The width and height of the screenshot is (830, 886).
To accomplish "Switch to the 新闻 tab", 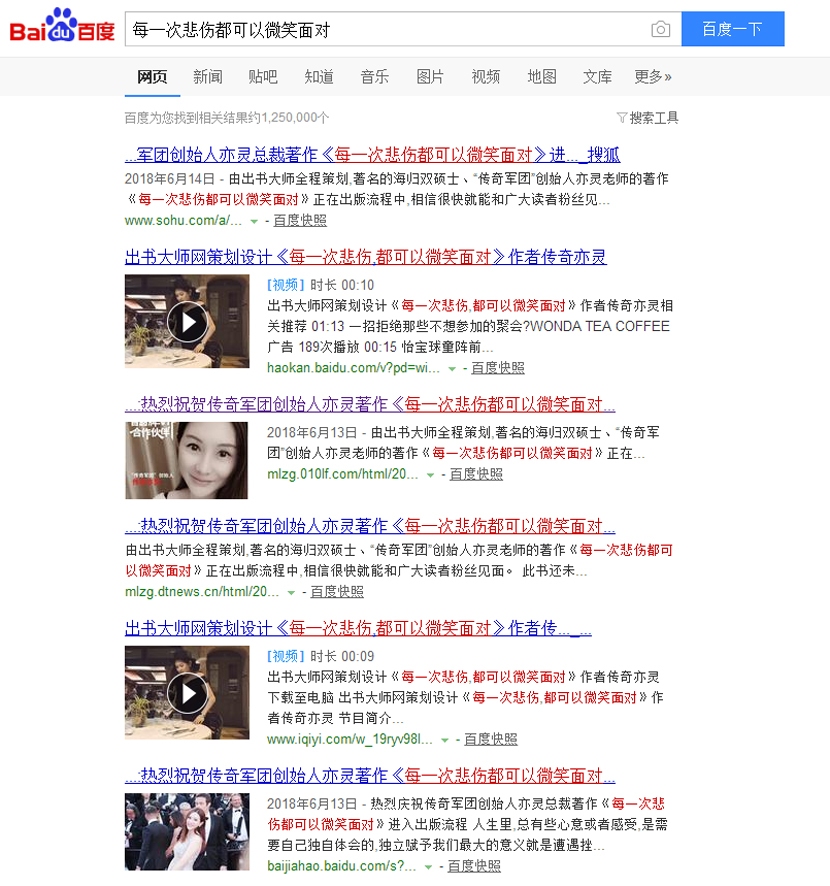I will tap(208, 77).
